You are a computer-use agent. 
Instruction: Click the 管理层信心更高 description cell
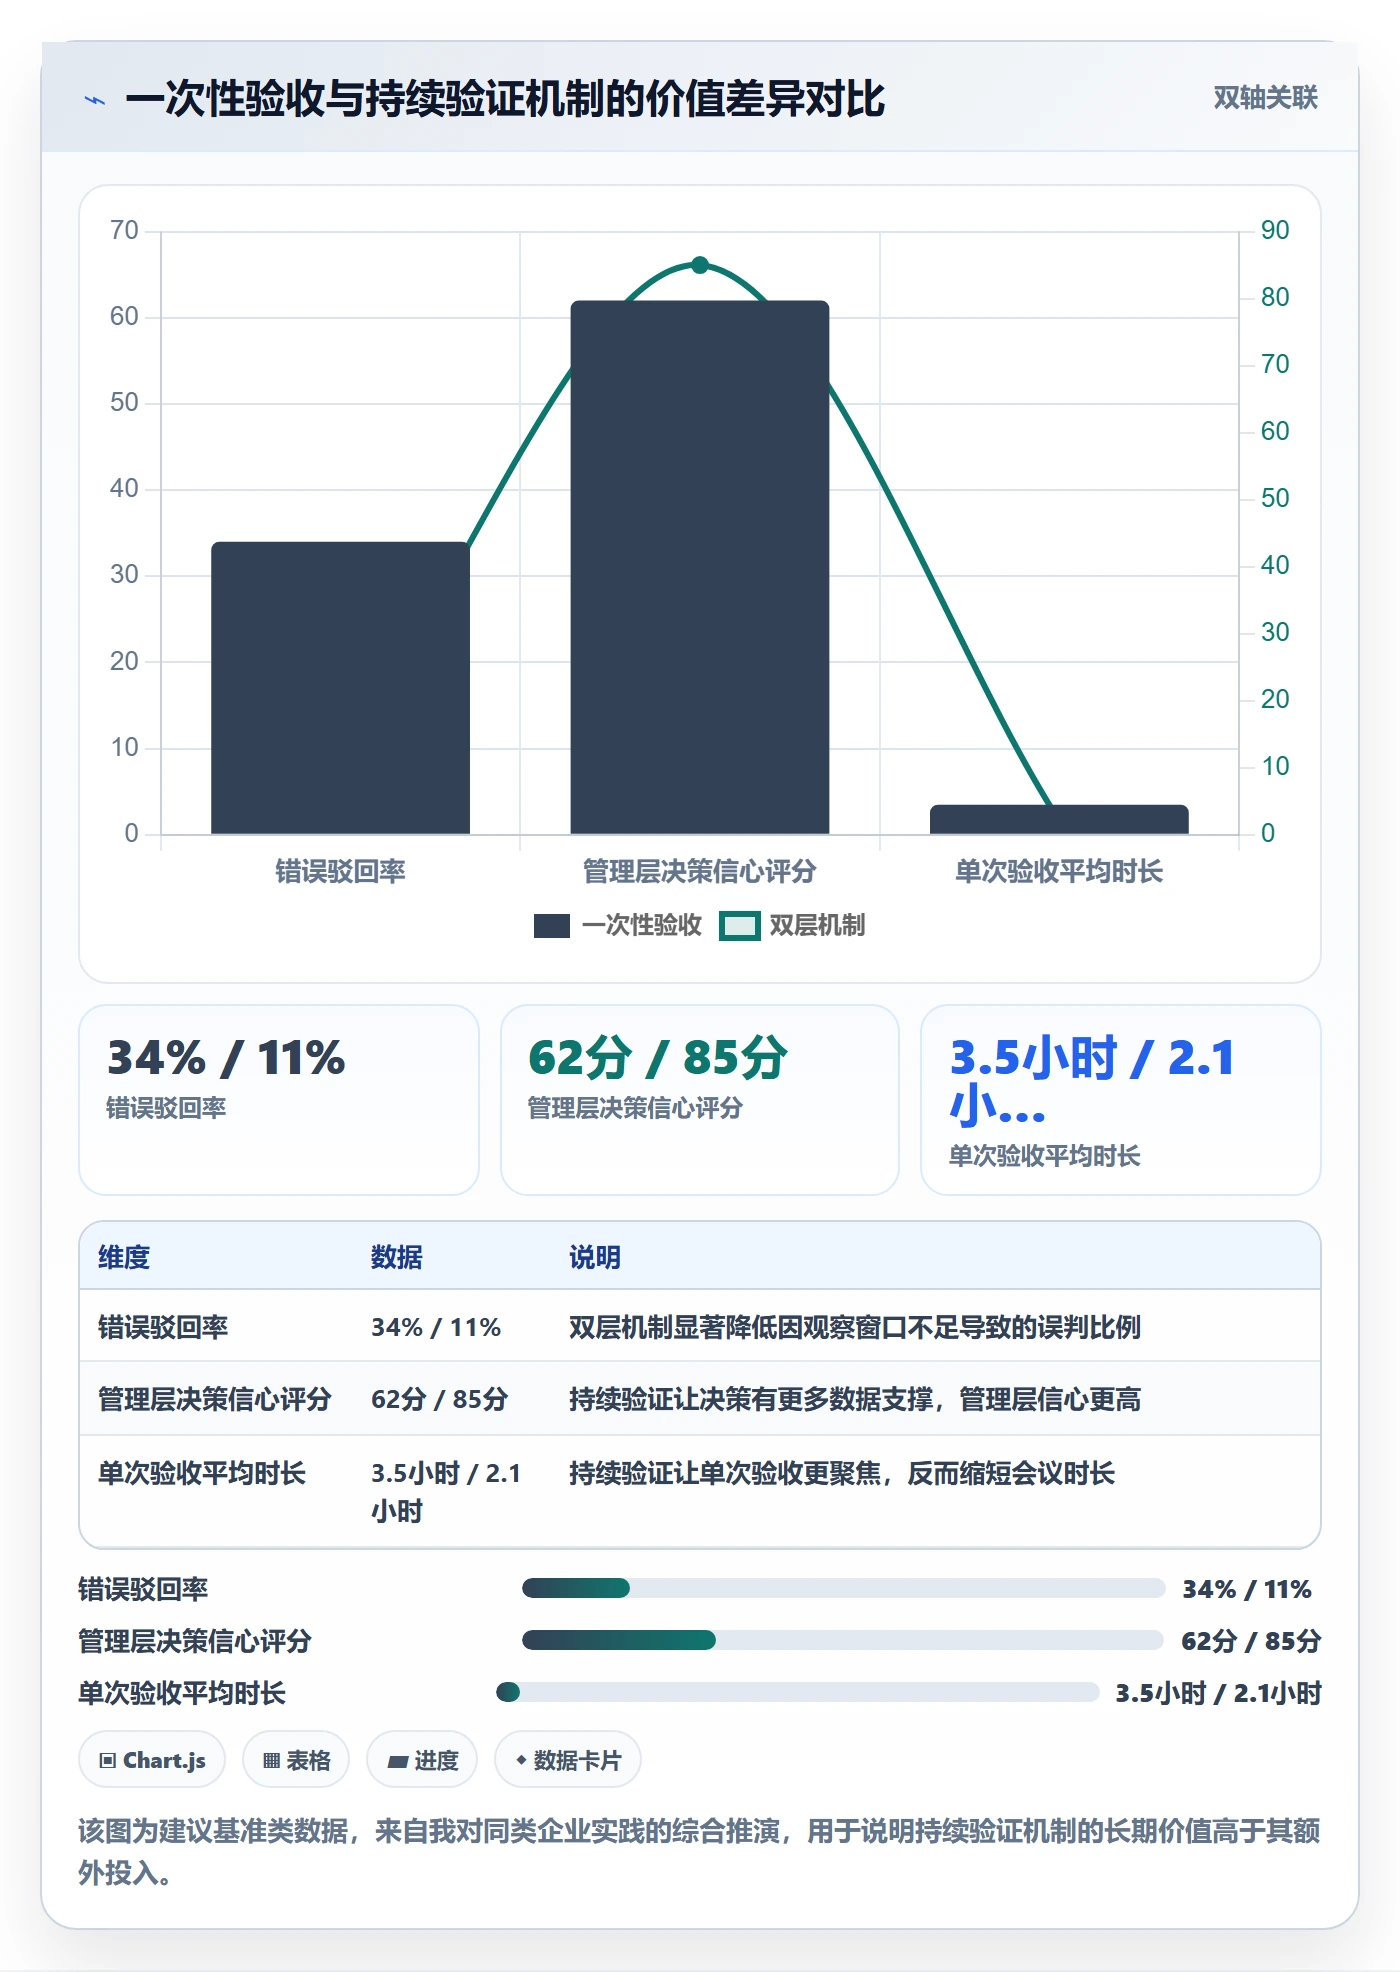855,1399
